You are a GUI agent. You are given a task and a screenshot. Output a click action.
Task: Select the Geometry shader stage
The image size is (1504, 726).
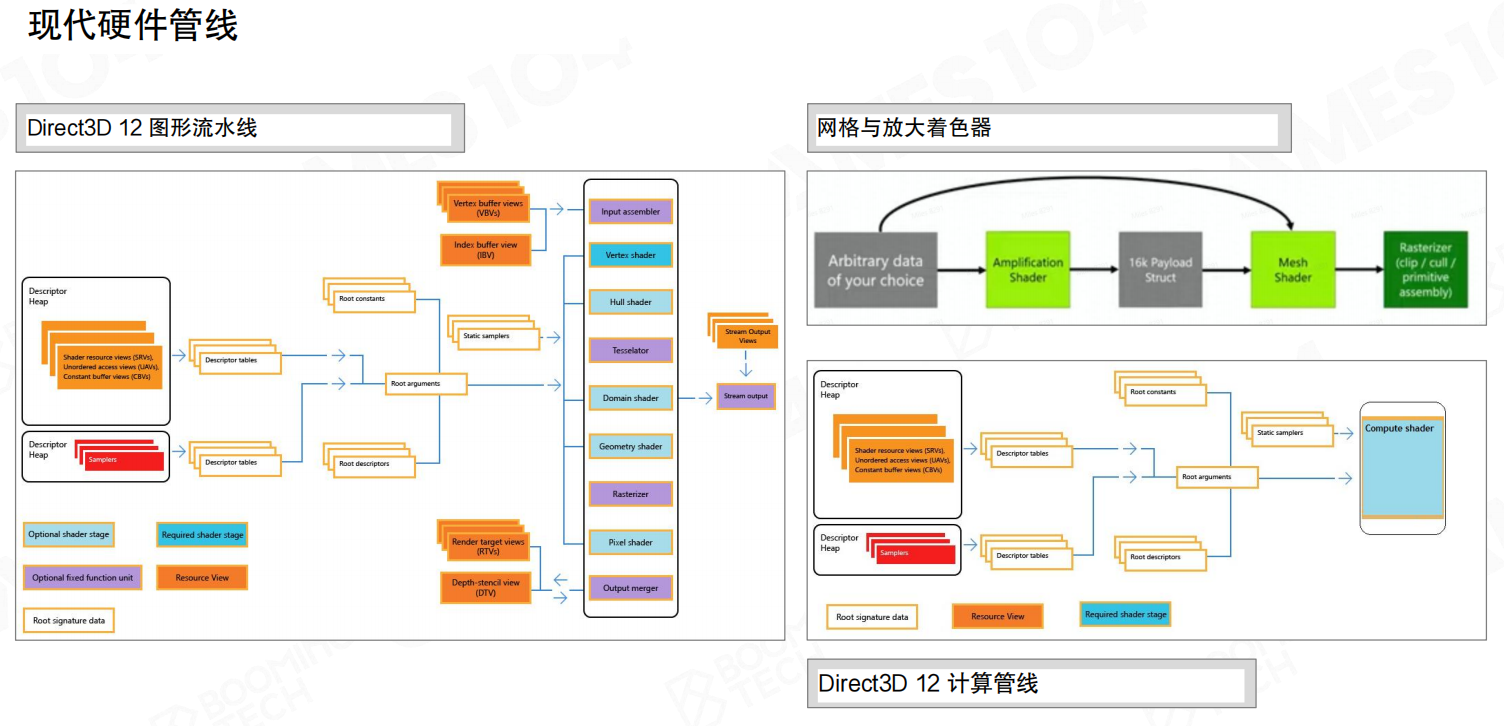tap(630, 446)
